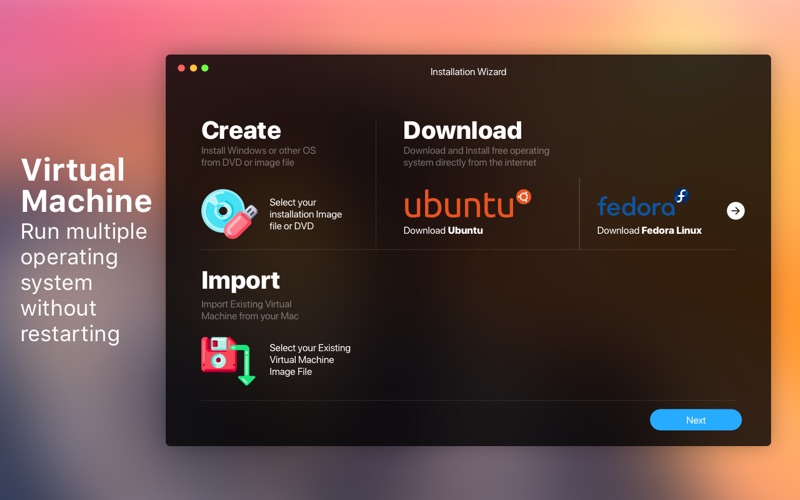Choose "Download Ubuntu" label
This screenshot has height=500, width=800.
tap(443, 231)
